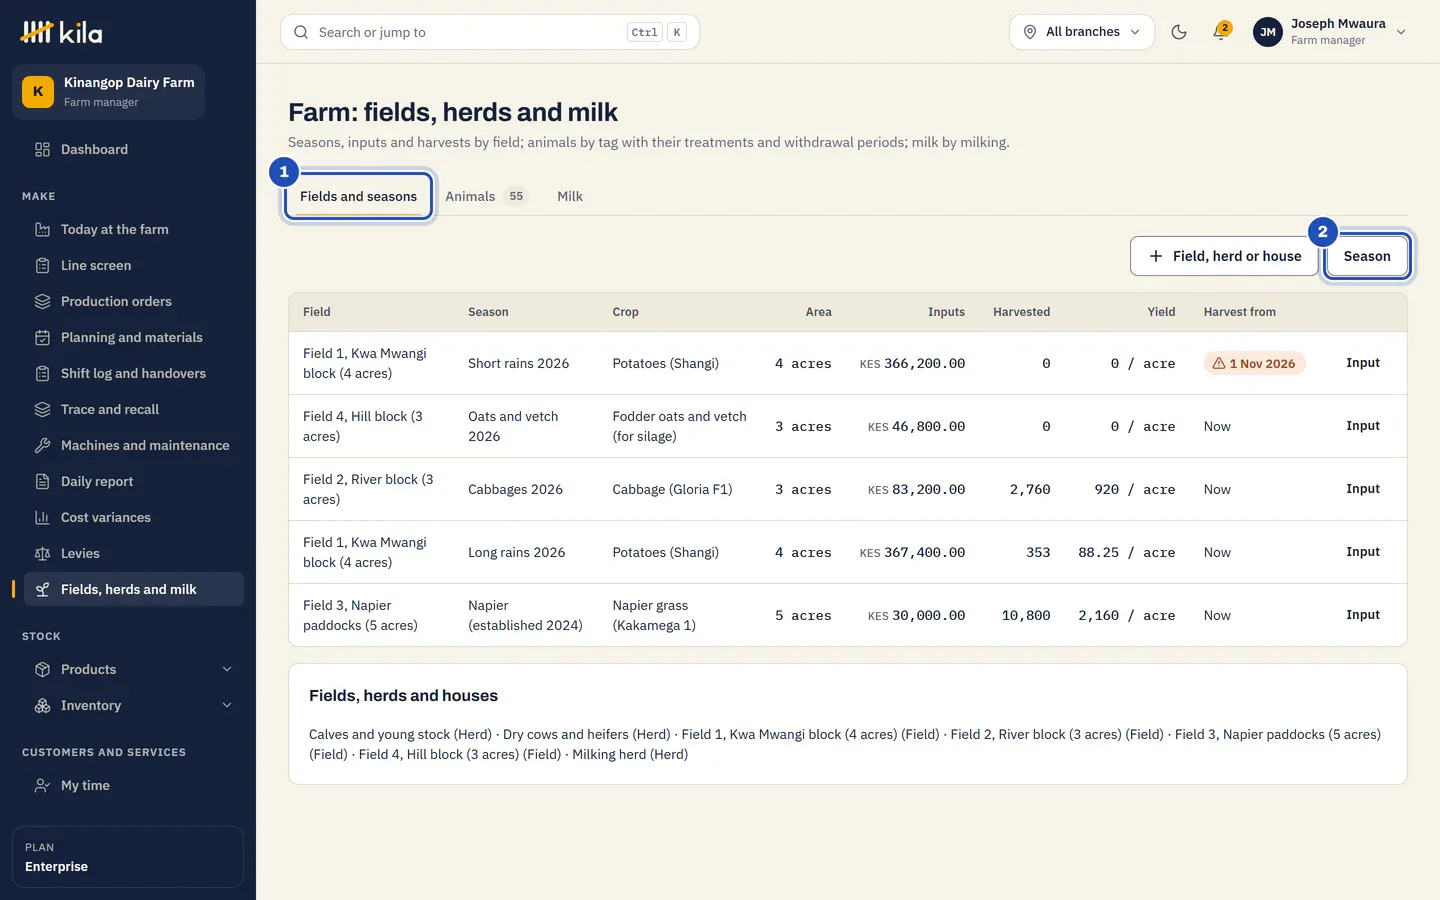Click Input for Long rains 2026
This screenshot has width=1440, height=900.
click(x=1363, y=552)
